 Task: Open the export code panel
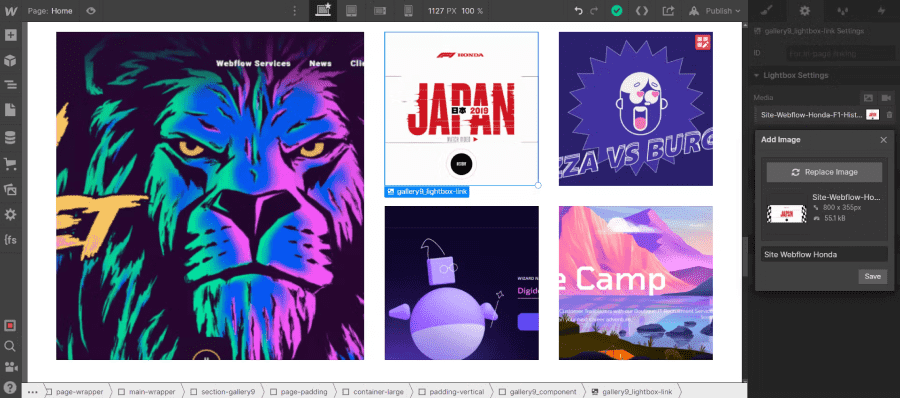tap(642, 10)
